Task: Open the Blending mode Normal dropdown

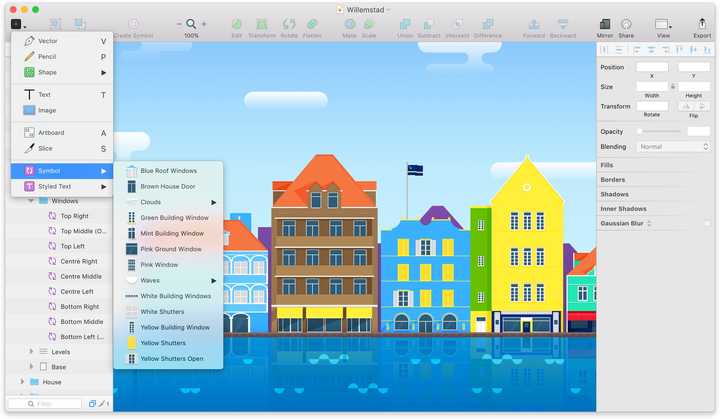Action: point(673,147)
